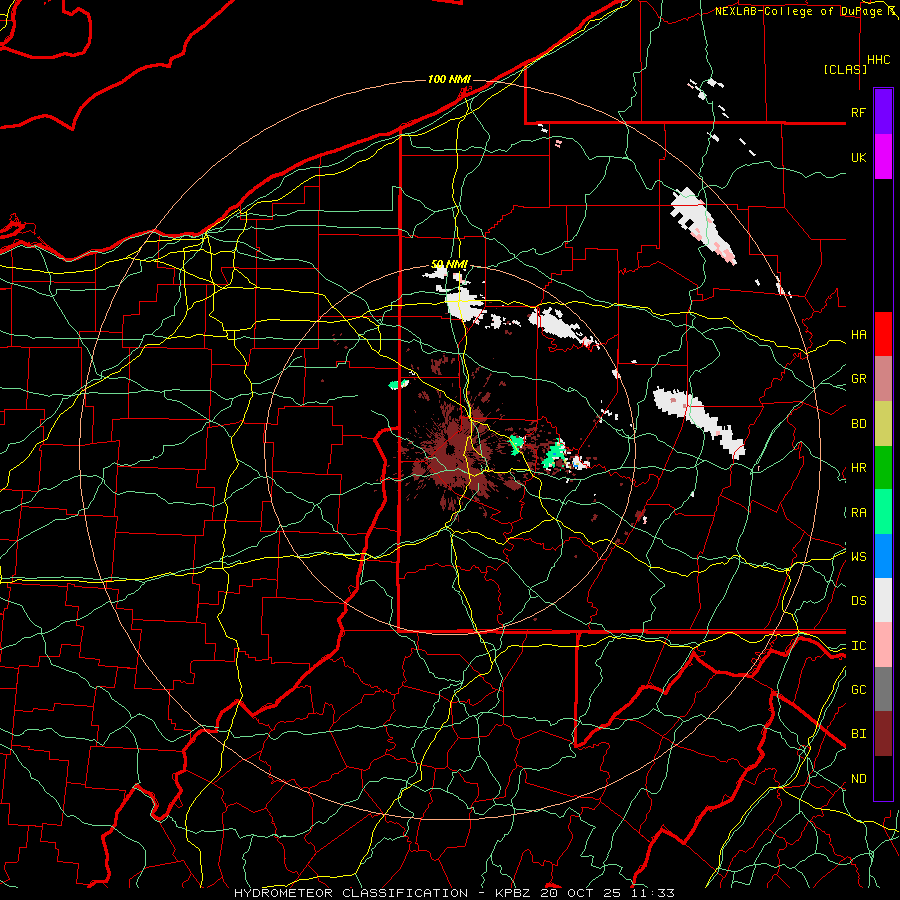The width and height of the screenshot is (900, 900).
Task: Click the 'IC' legend label
Action: tap(858, 646)
